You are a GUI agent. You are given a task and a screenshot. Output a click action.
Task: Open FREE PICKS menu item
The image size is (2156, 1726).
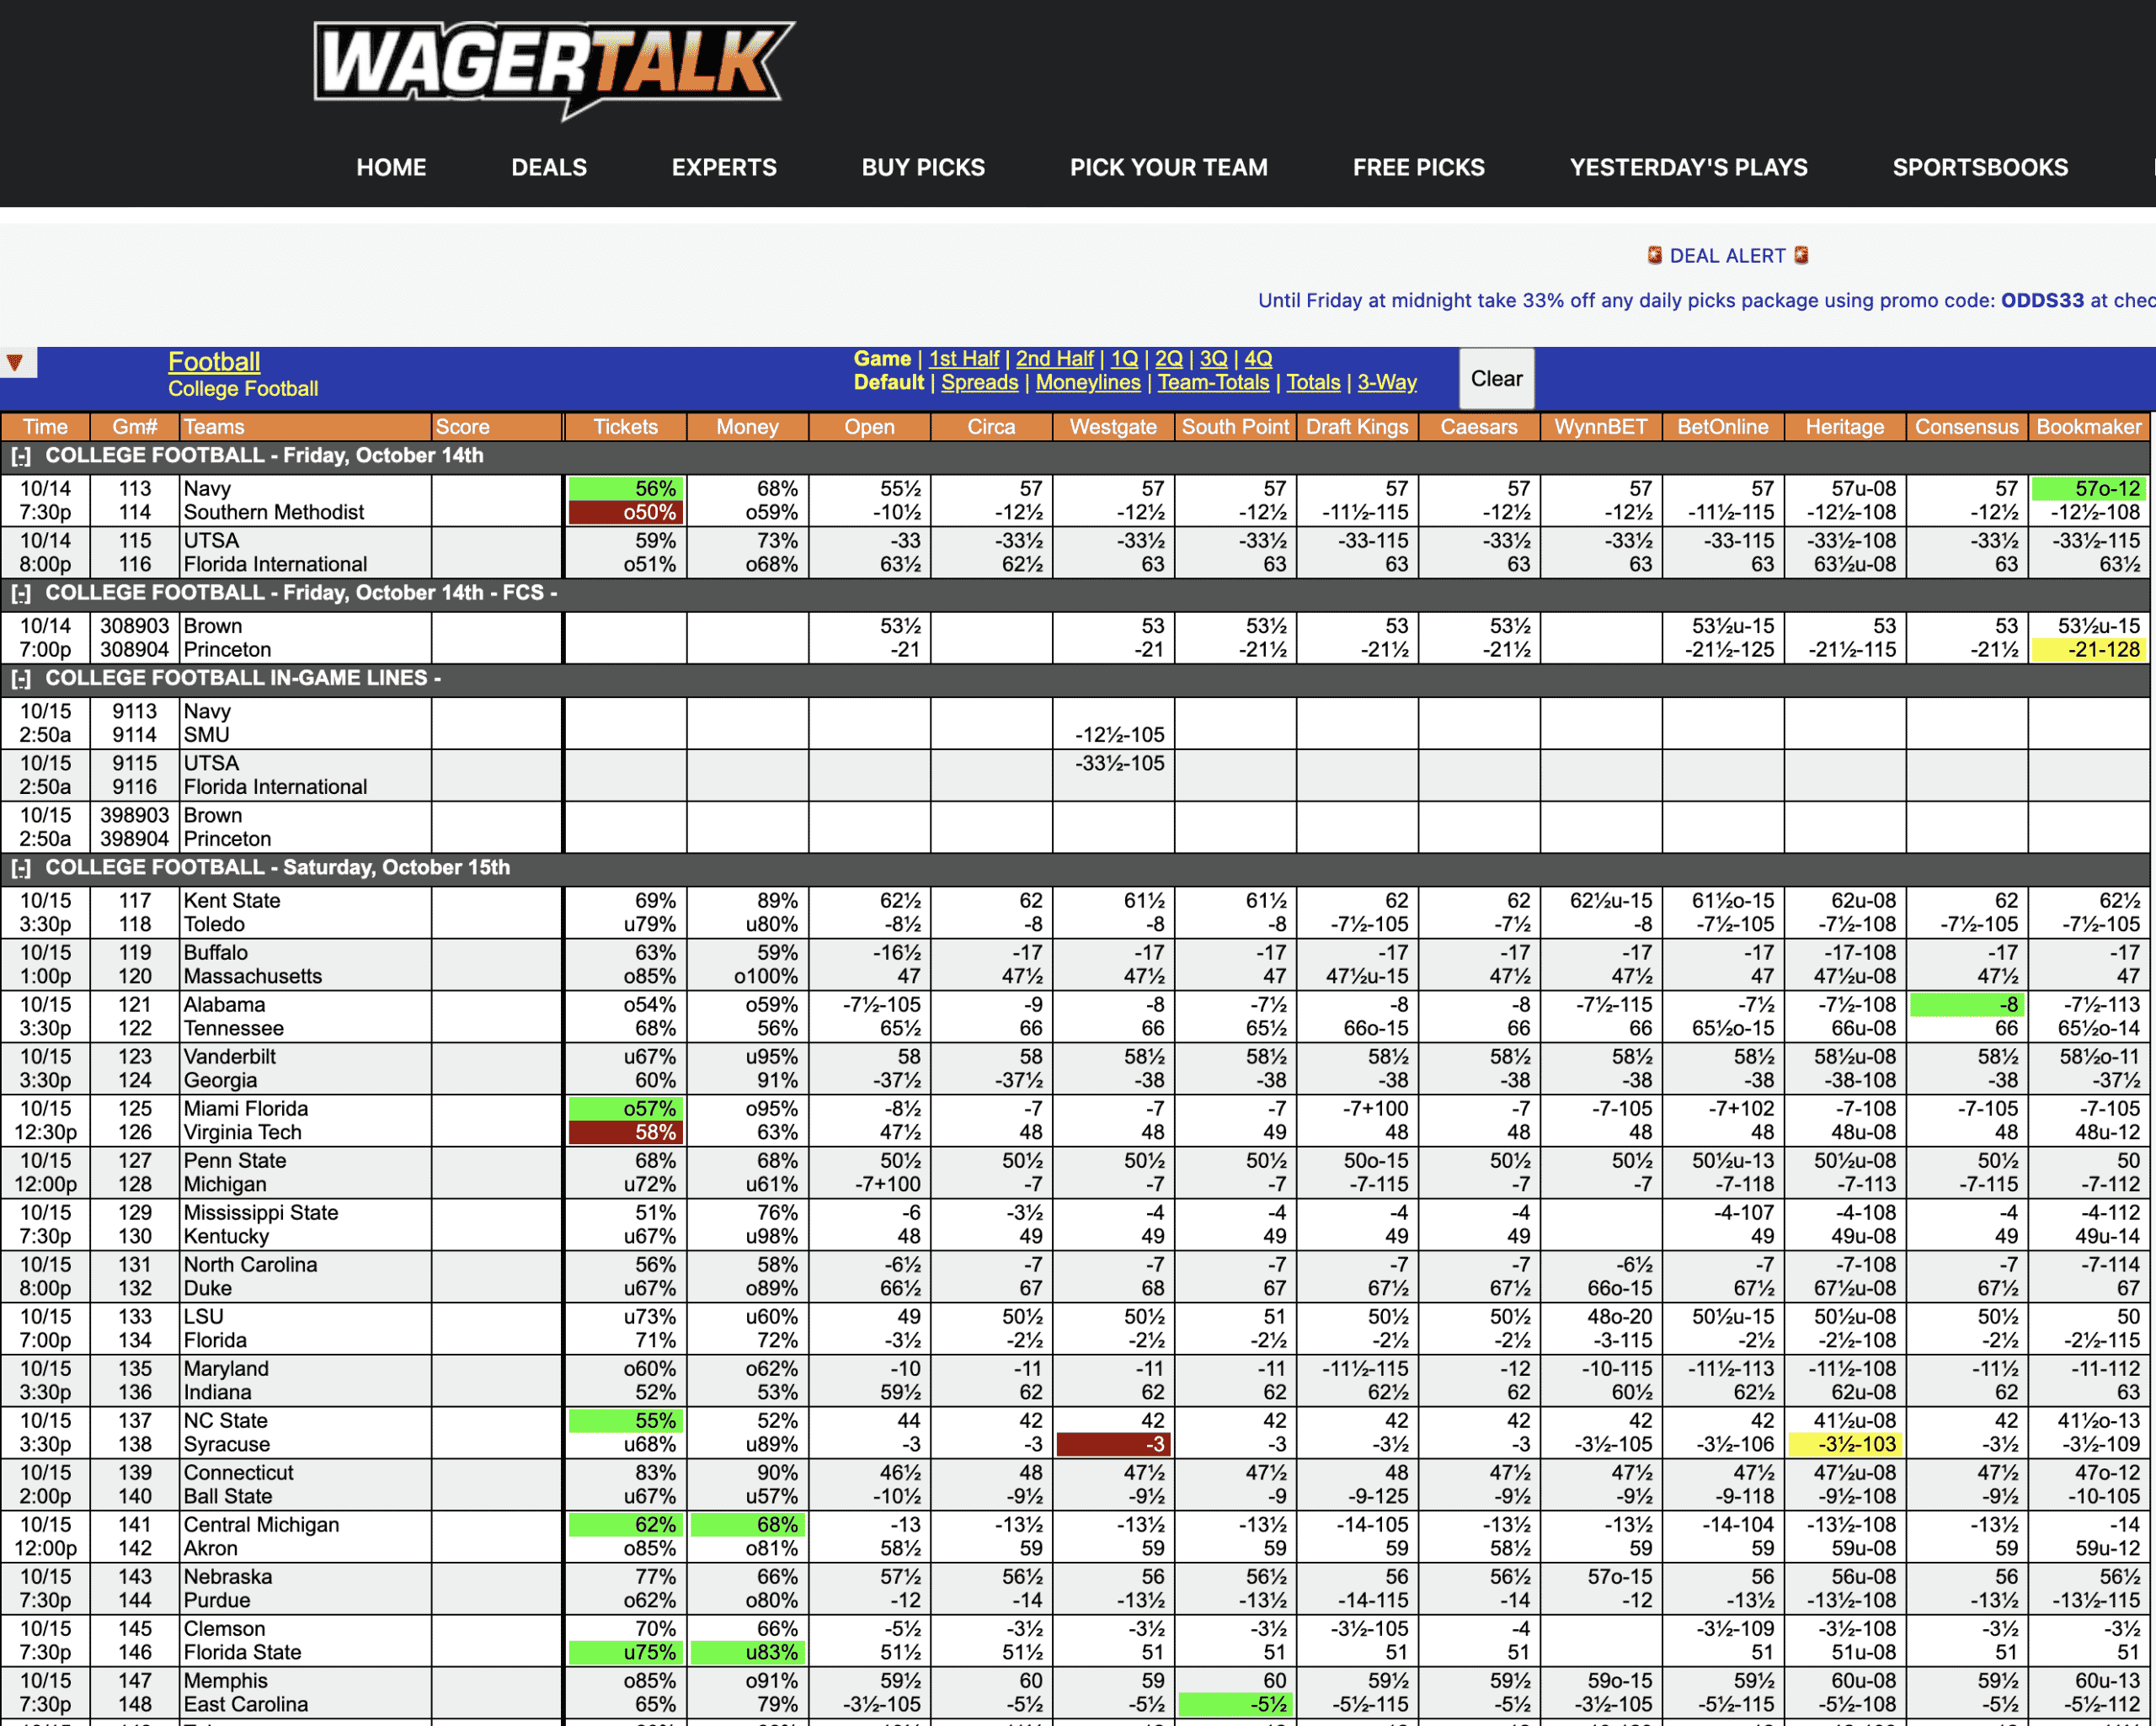point(1418,168)
